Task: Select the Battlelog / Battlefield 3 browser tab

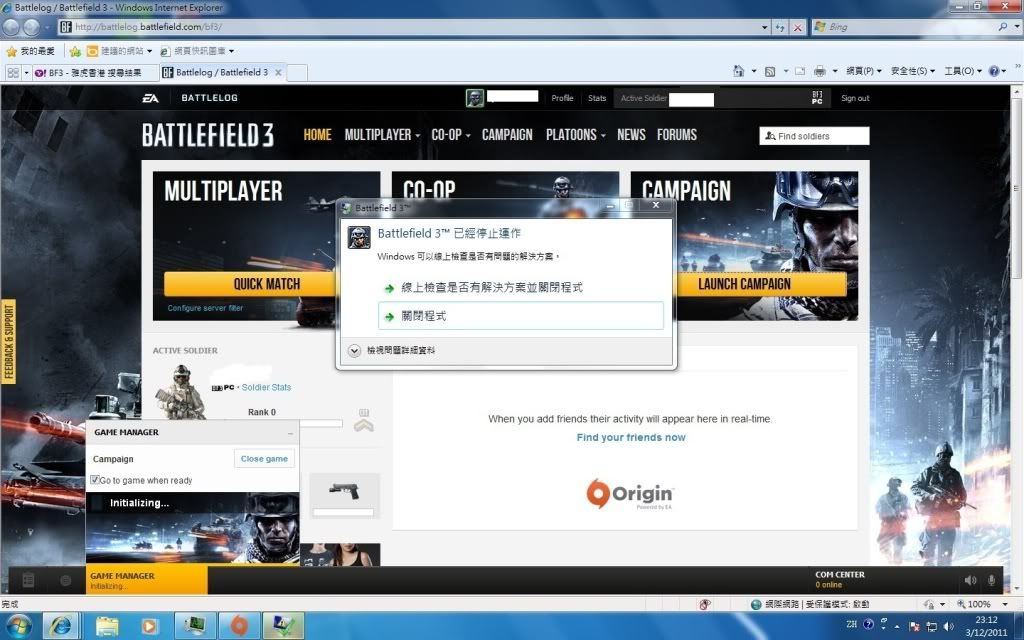Action: click(222, 72)
